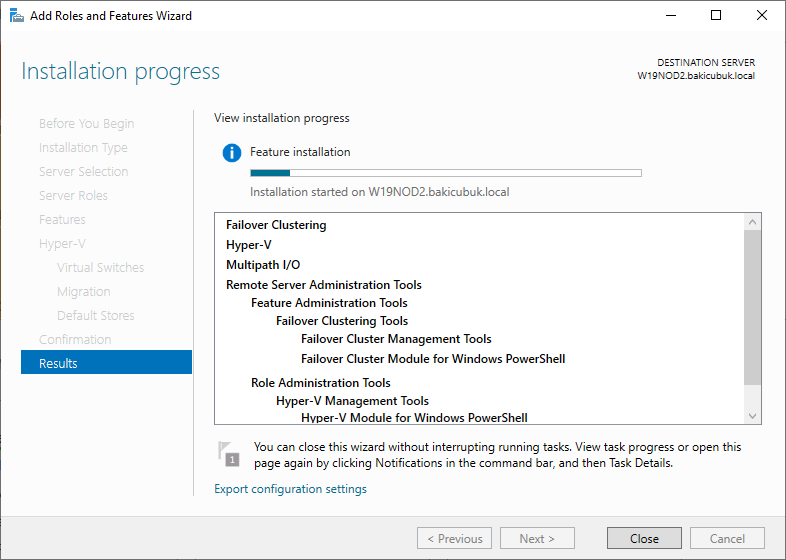Click the Close button at bottom
786x560 pixels.
pyautogui.click(x=644, y=538)
